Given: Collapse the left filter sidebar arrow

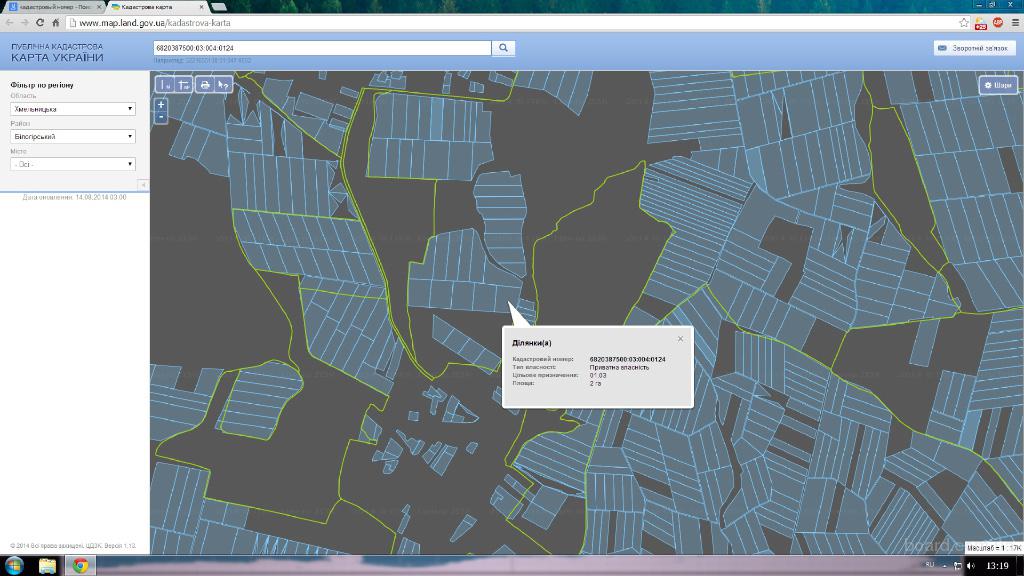Looking at the screenshot, I should click(142, 185).
